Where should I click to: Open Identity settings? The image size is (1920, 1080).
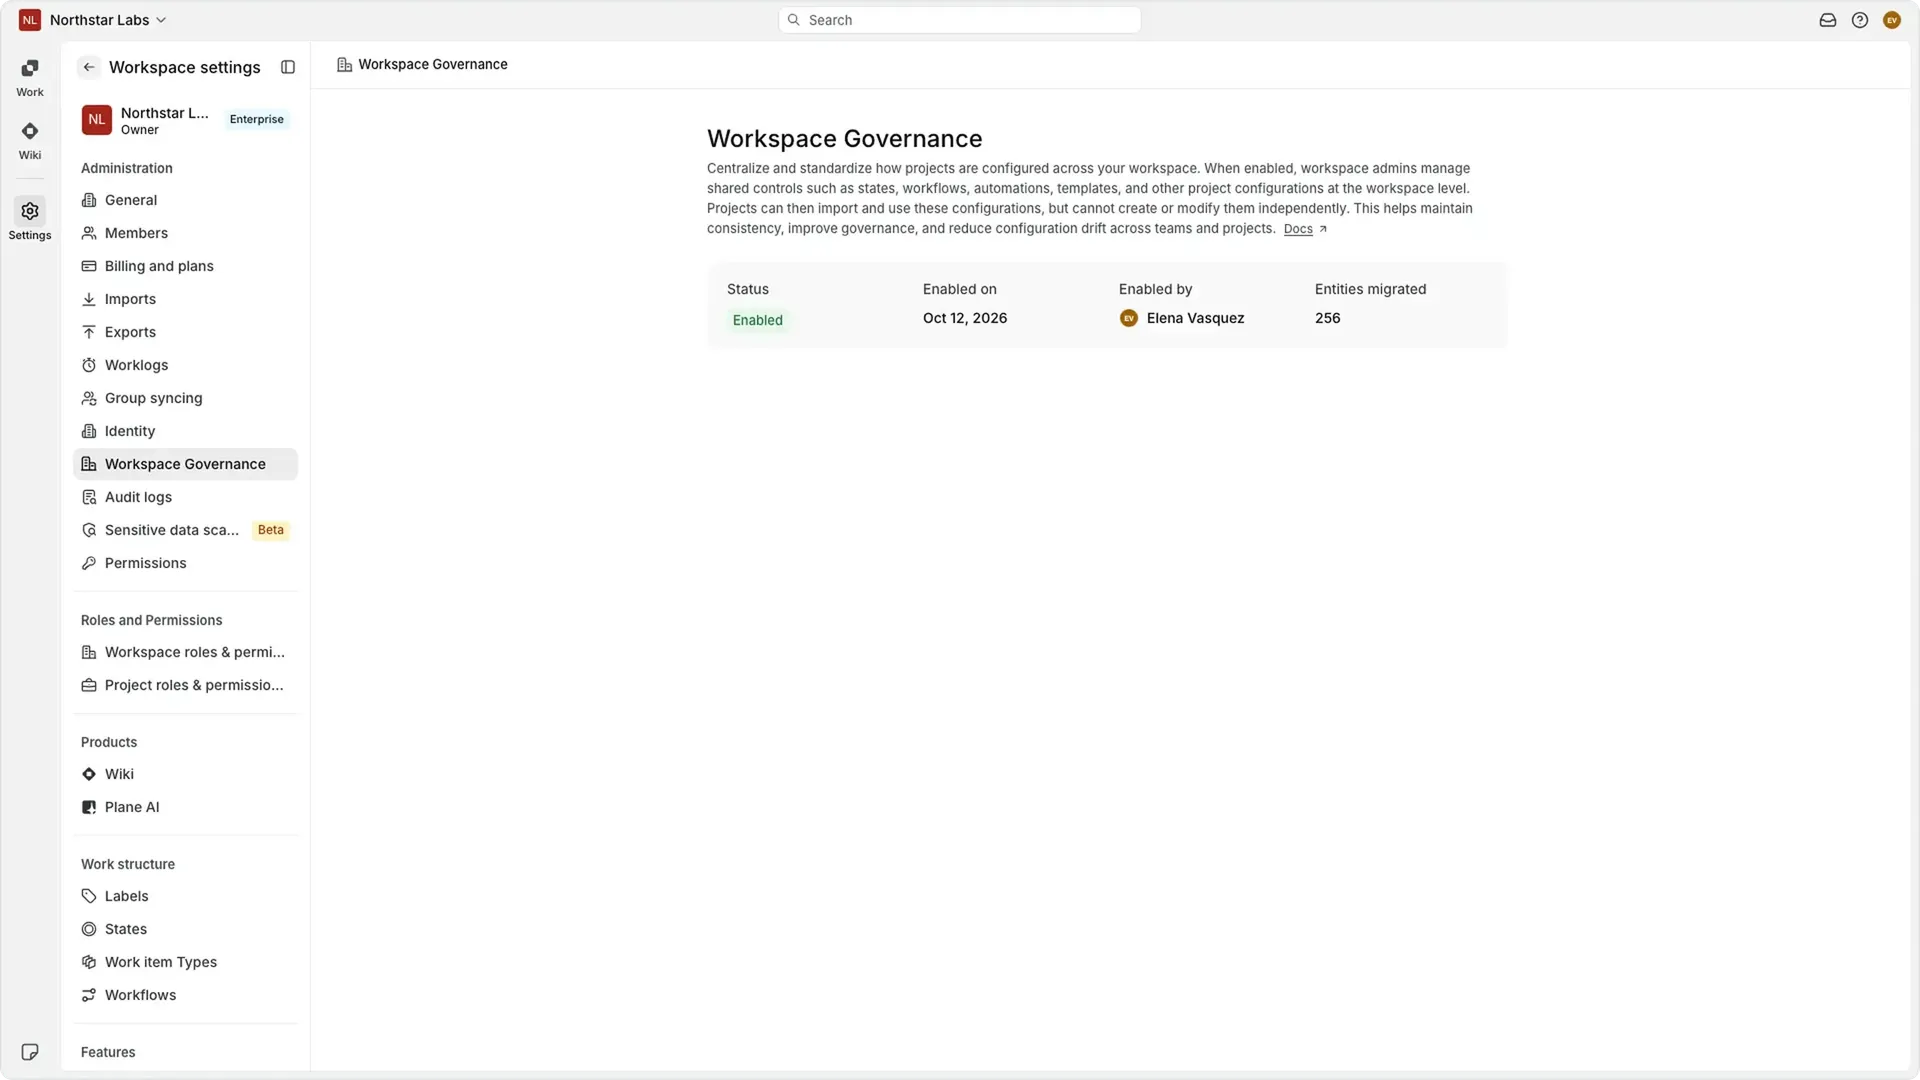[x=185, y=431]
